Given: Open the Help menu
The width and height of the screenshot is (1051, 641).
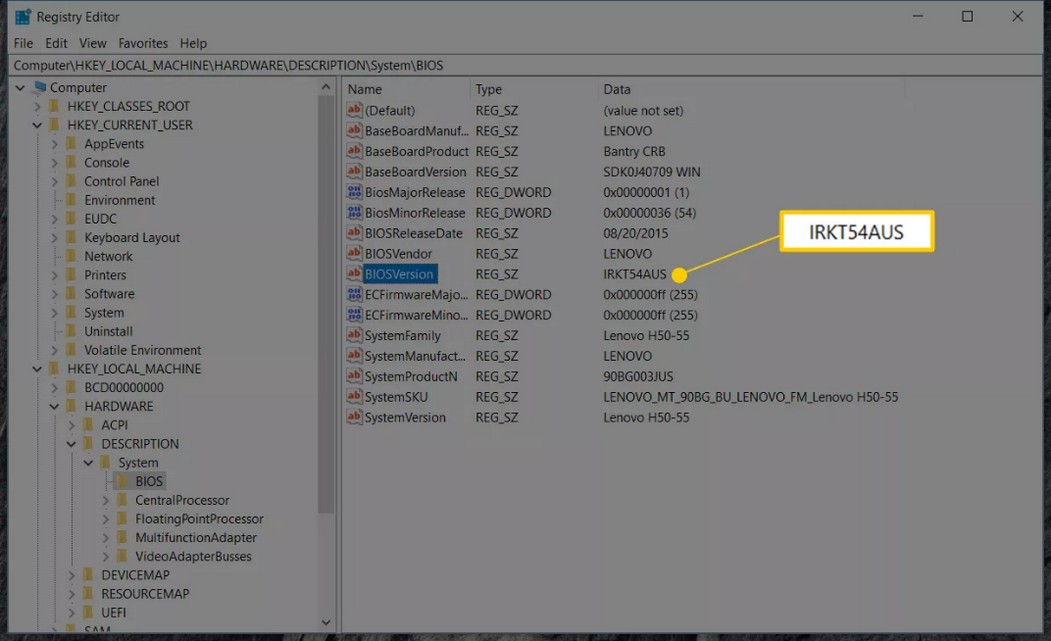Looking at the screenshot, I should click(193, 43).
